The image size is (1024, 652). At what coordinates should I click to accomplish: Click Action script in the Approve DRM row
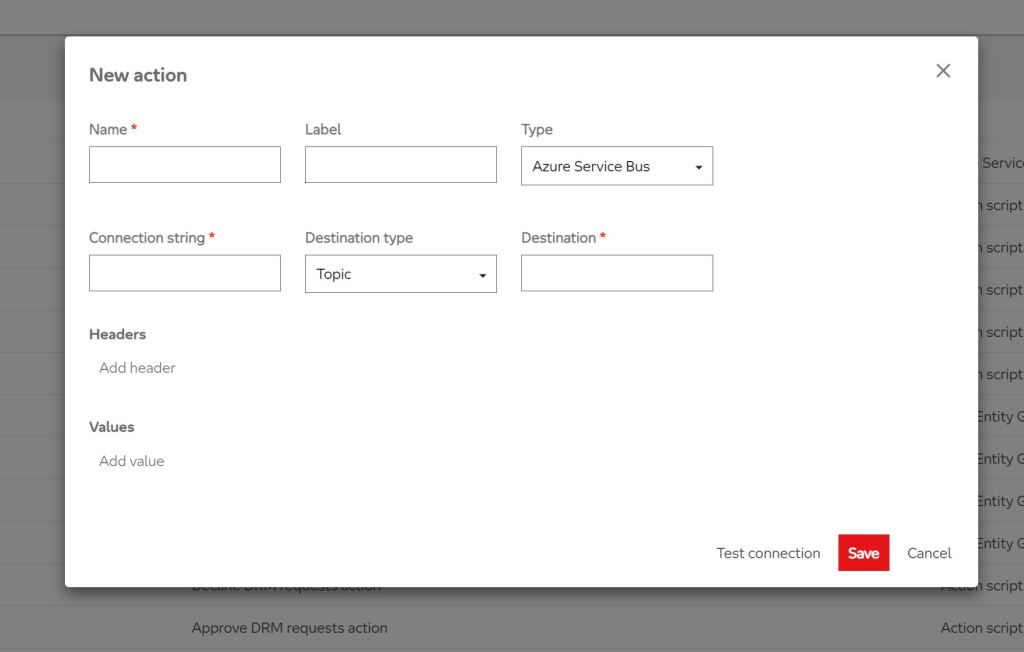980,628
